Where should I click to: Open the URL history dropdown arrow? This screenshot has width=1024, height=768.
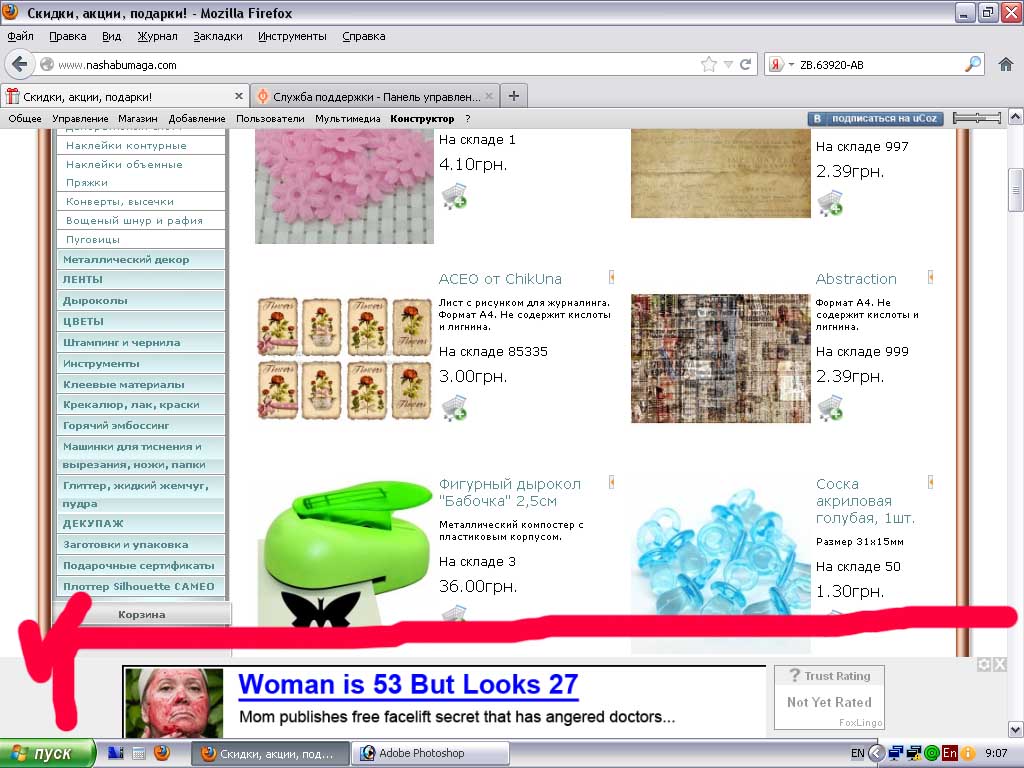coord(728,65)
